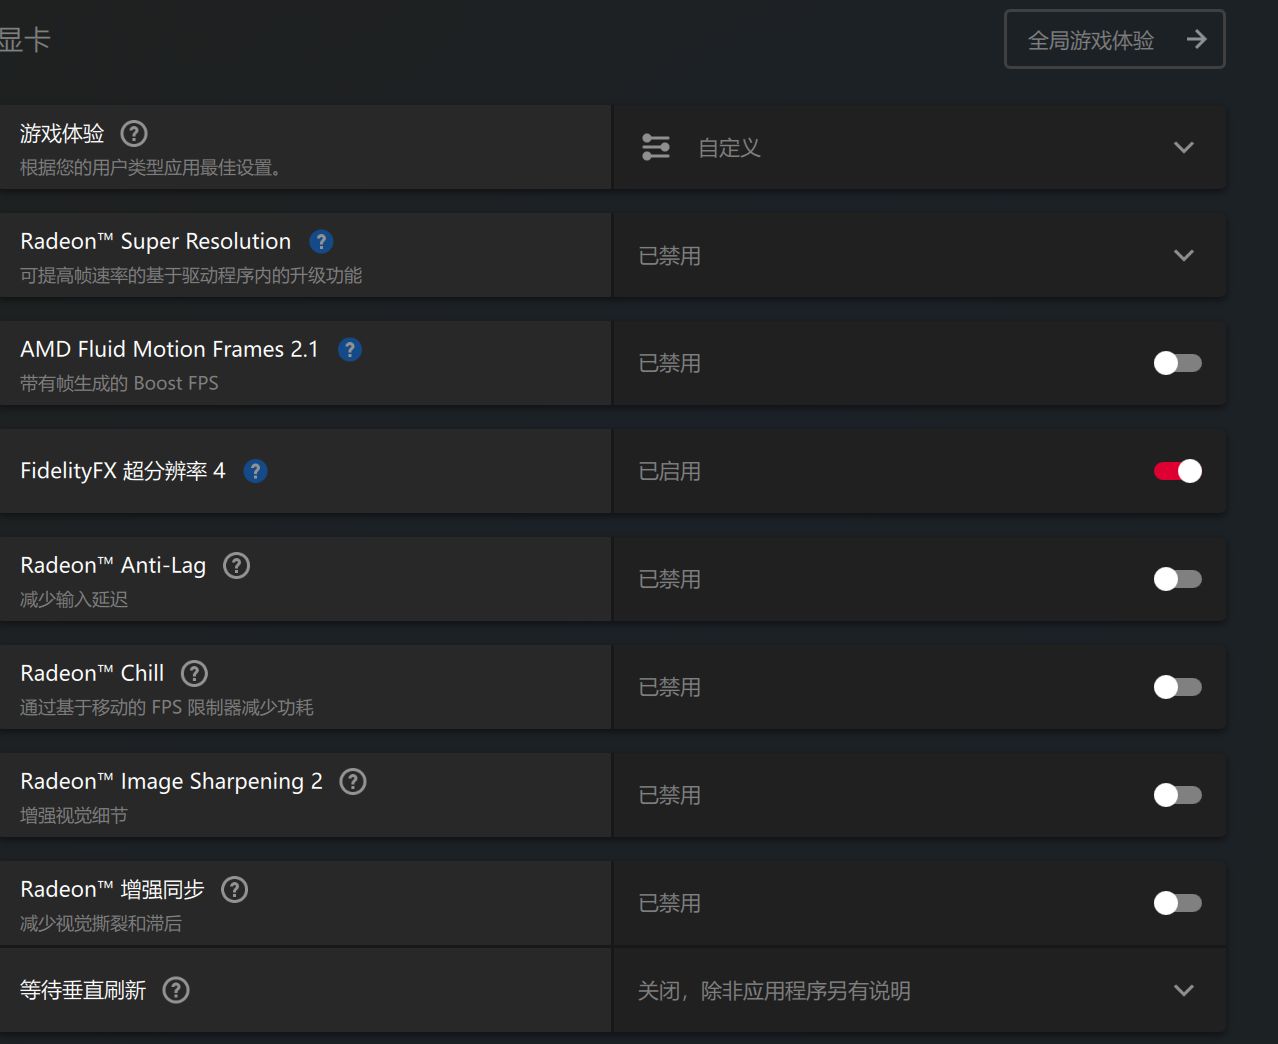Click the Radeon Chill question mark icon
Screen dimensions: 1278x1044
pos(194,673)
